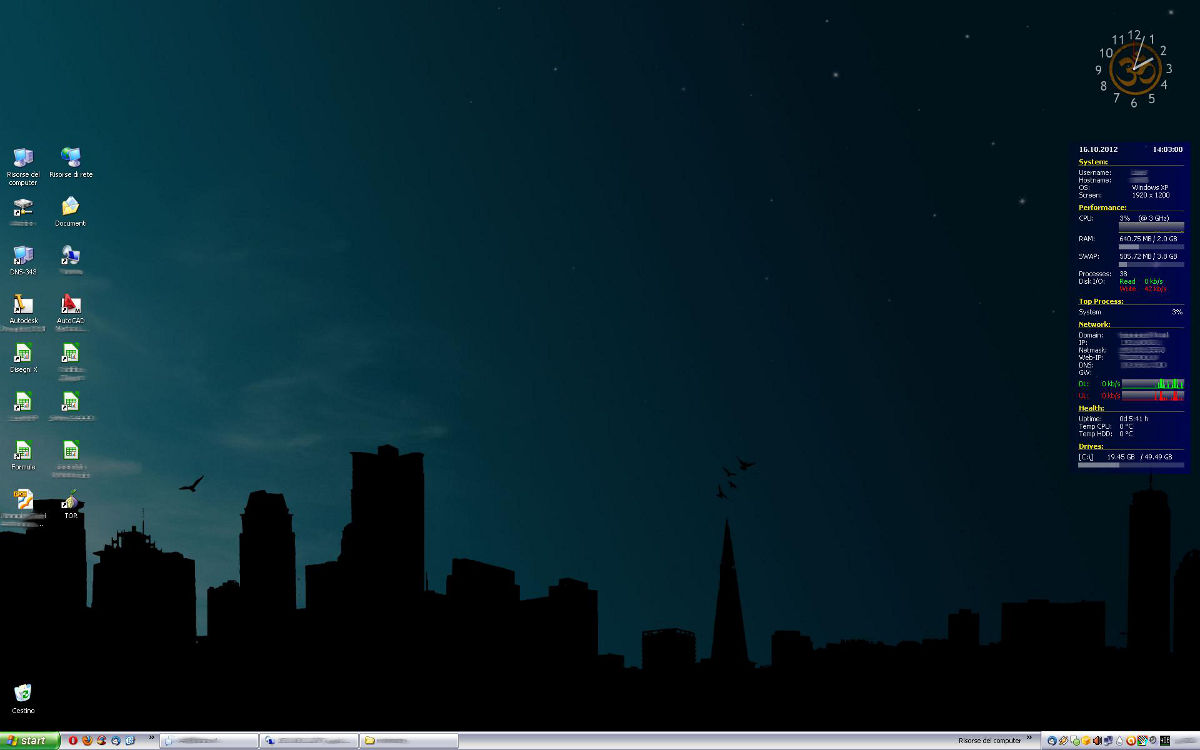Launch the TOR browser shortcut
This screenshot has height=750, width=1200.
tap(70, 500)
